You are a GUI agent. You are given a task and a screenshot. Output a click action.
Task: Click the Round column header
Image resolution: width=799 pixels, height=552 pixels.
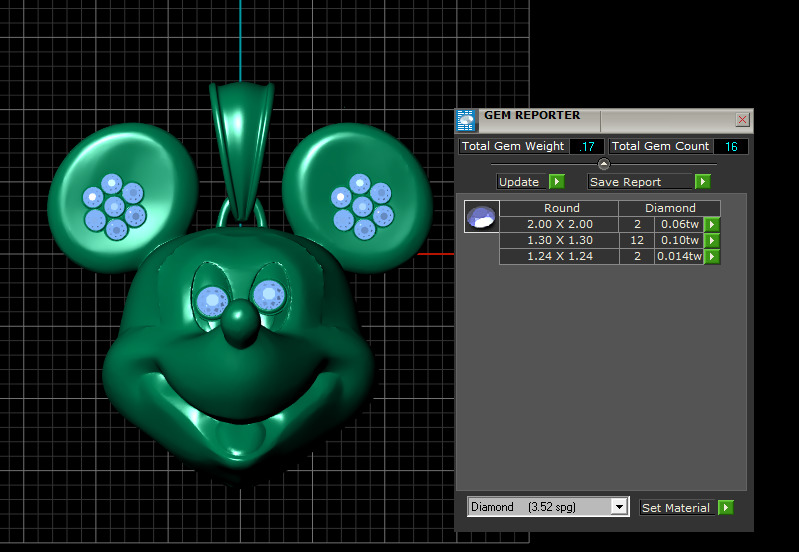coord(560,208)
